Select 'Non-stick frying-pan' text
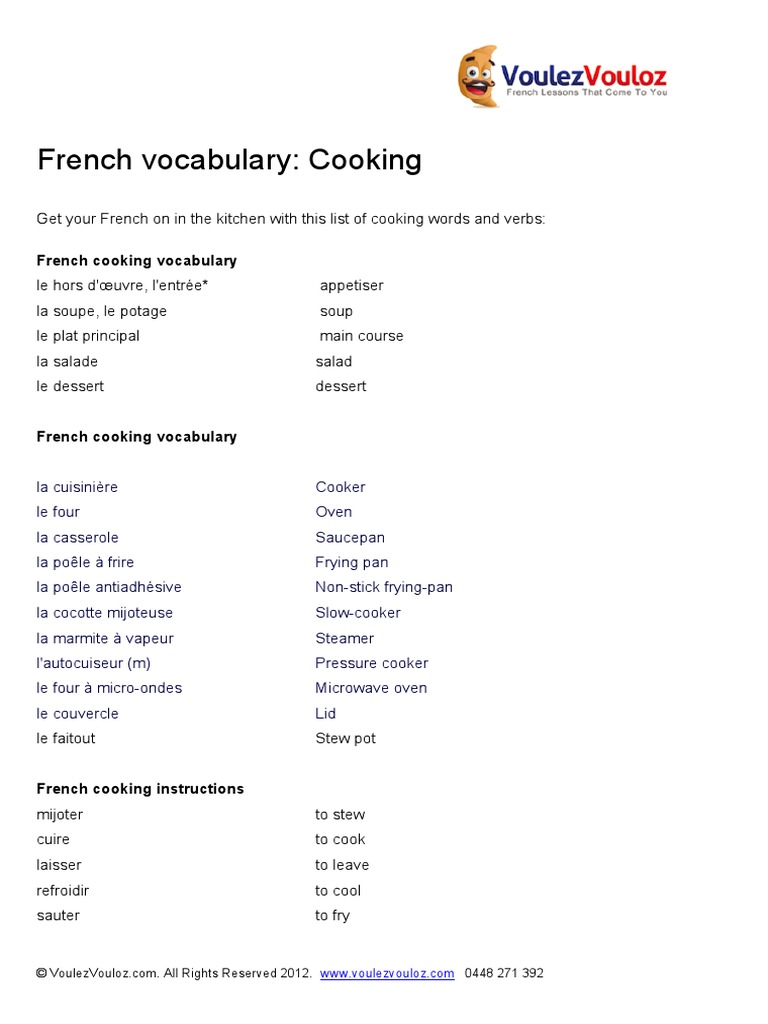The width and height of the screenshot is (768, 1024). [383, 587]
